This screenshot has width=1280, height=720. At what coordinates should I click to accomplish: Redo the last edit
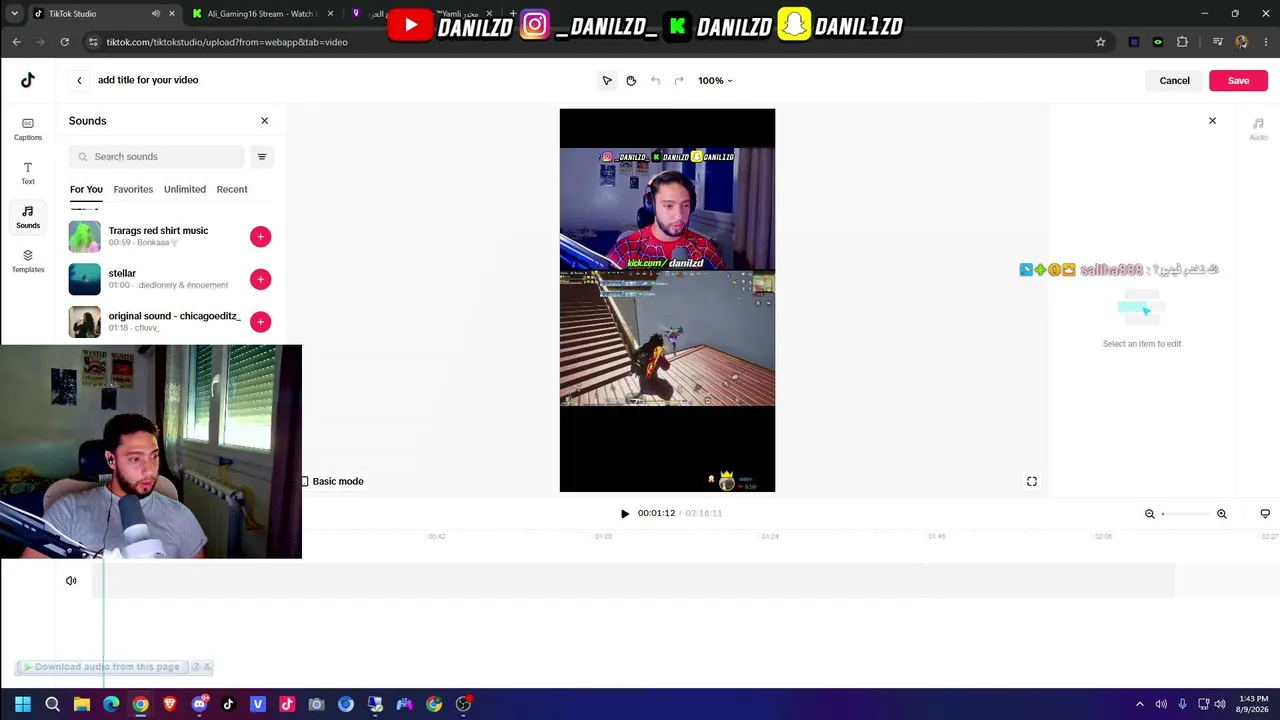click(x=679, y=80)
